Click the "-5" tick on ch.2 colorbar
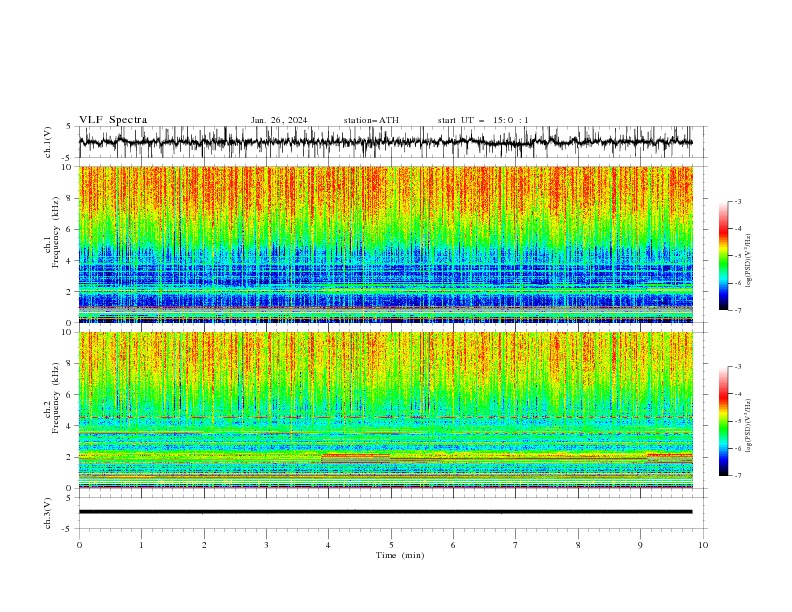792x612 pixels. click(737, 421)
